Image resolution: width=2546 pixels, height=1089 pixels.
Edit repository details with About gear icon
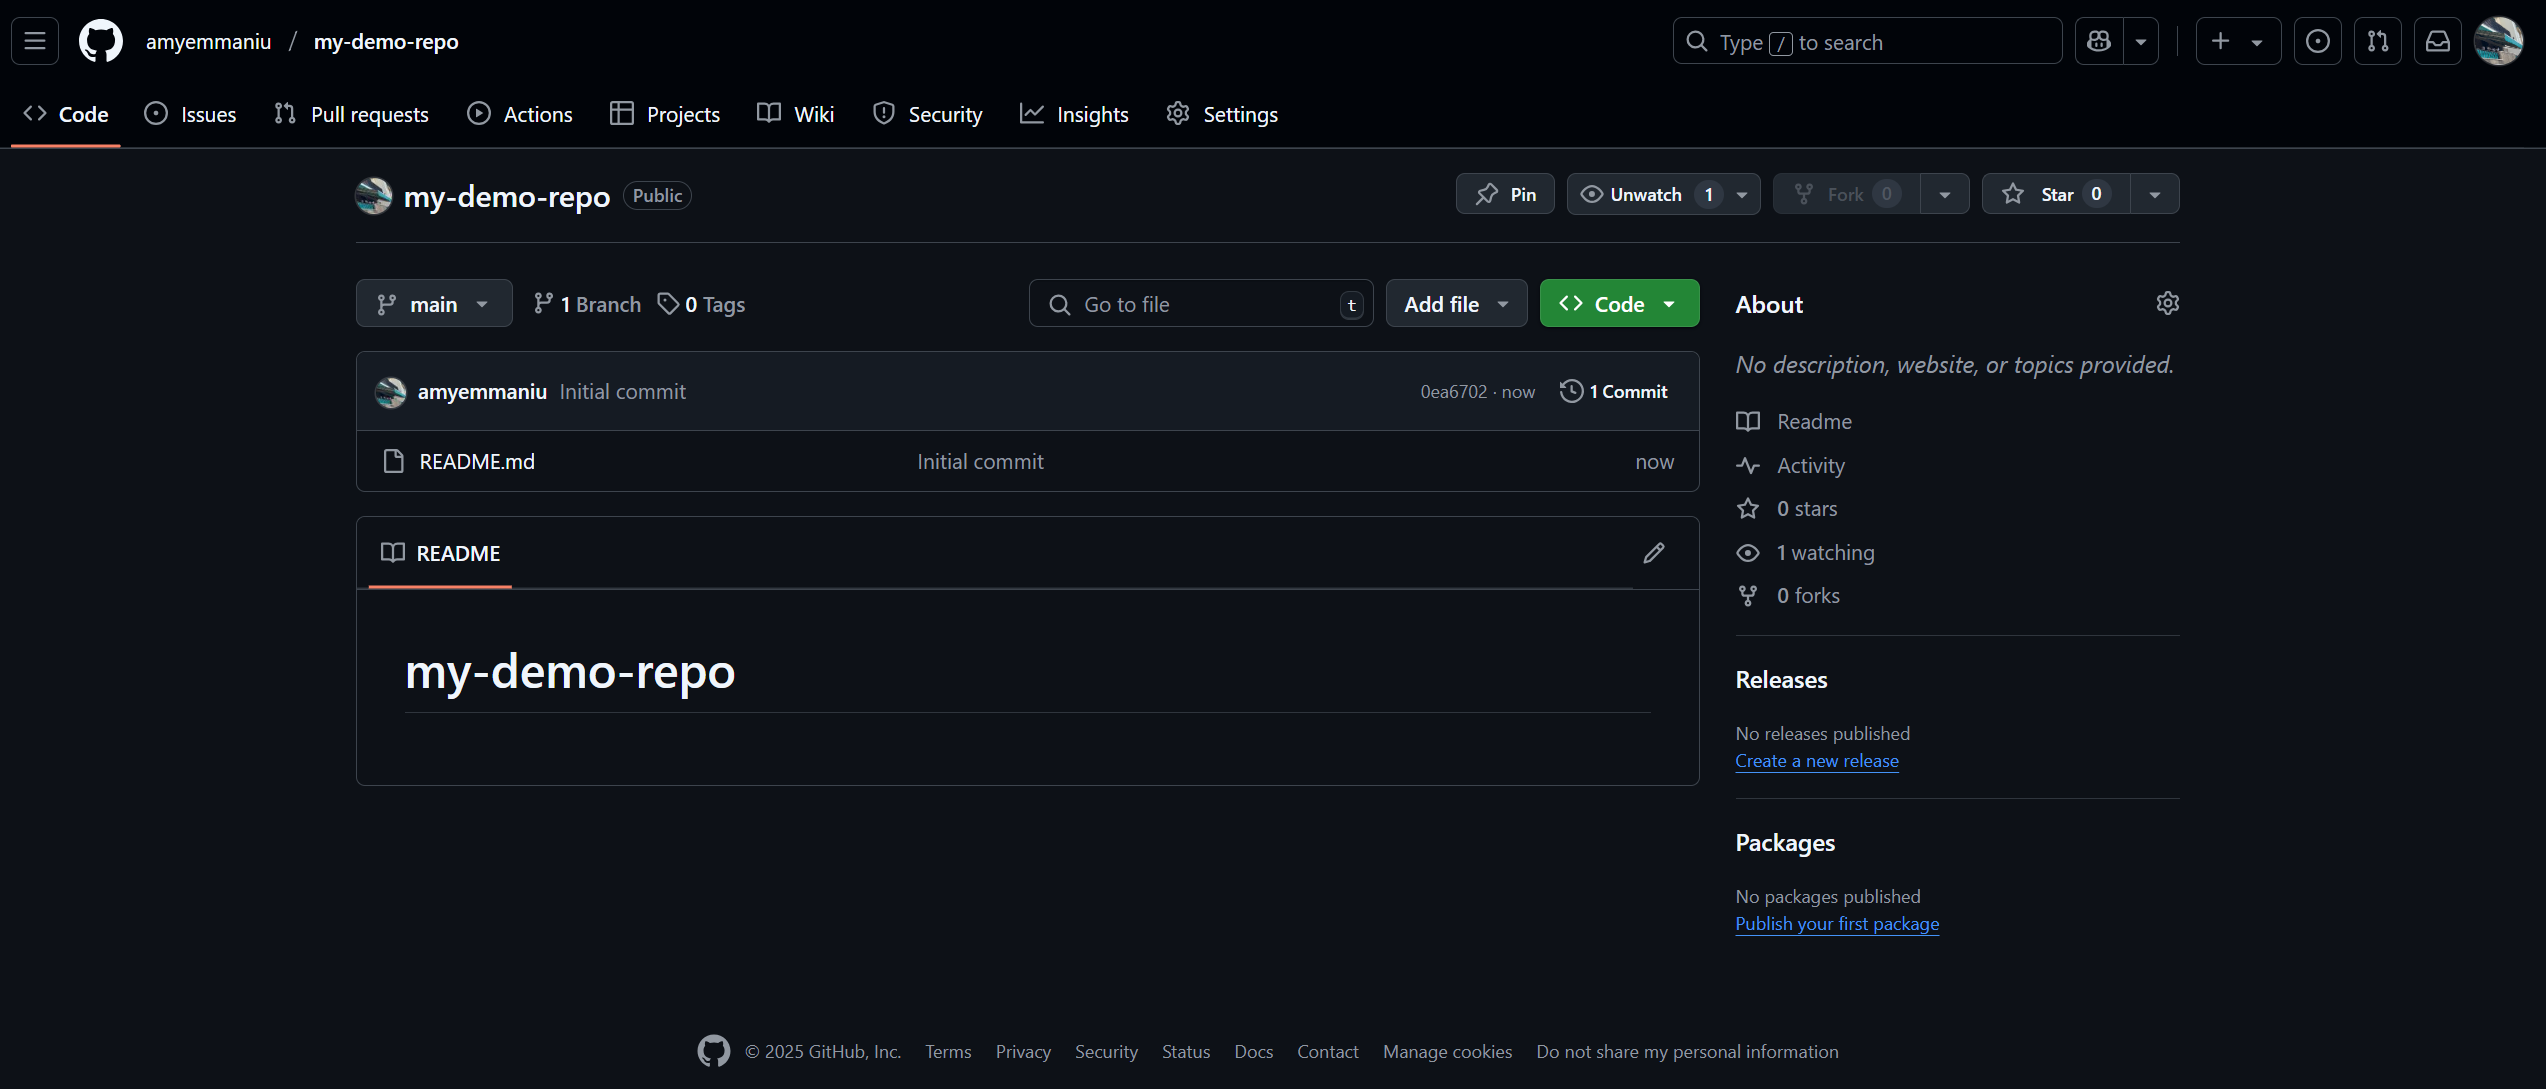point(2167,303)
